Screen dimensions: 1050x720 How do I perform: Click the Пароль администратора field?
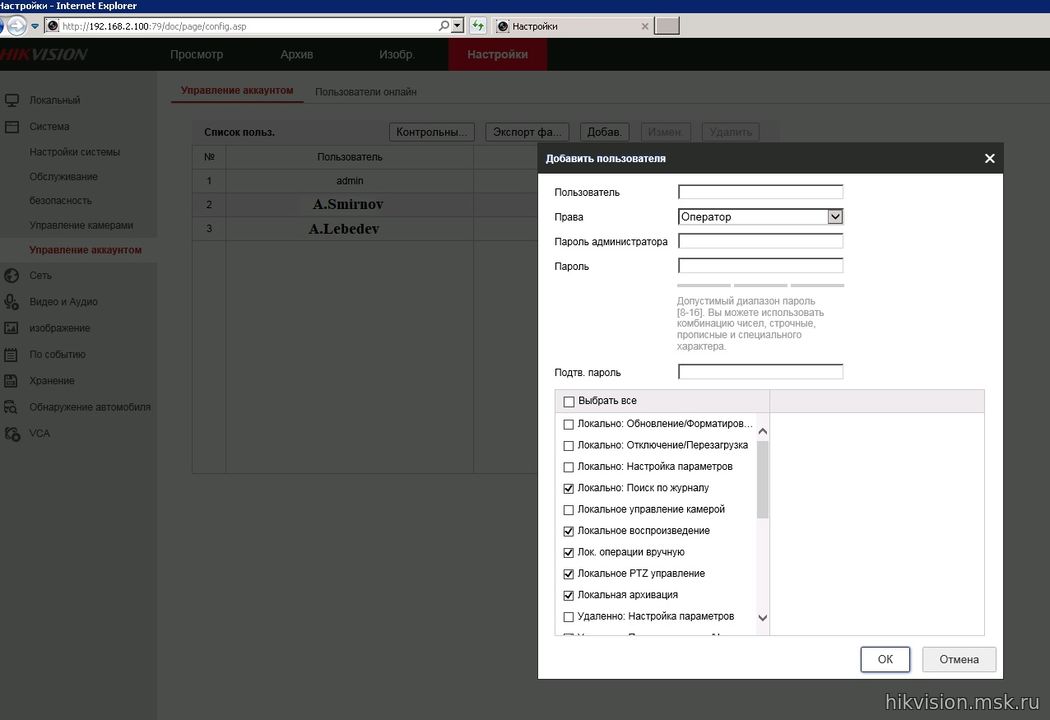click(760, 241)
